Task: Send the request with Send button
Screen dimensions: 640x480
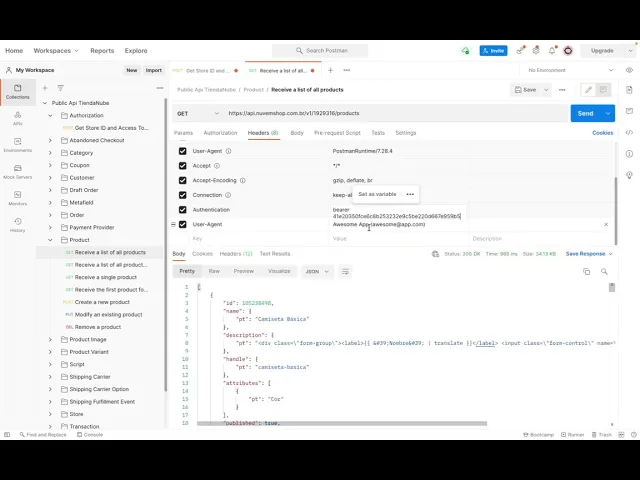Action: [x=585, y=113]
